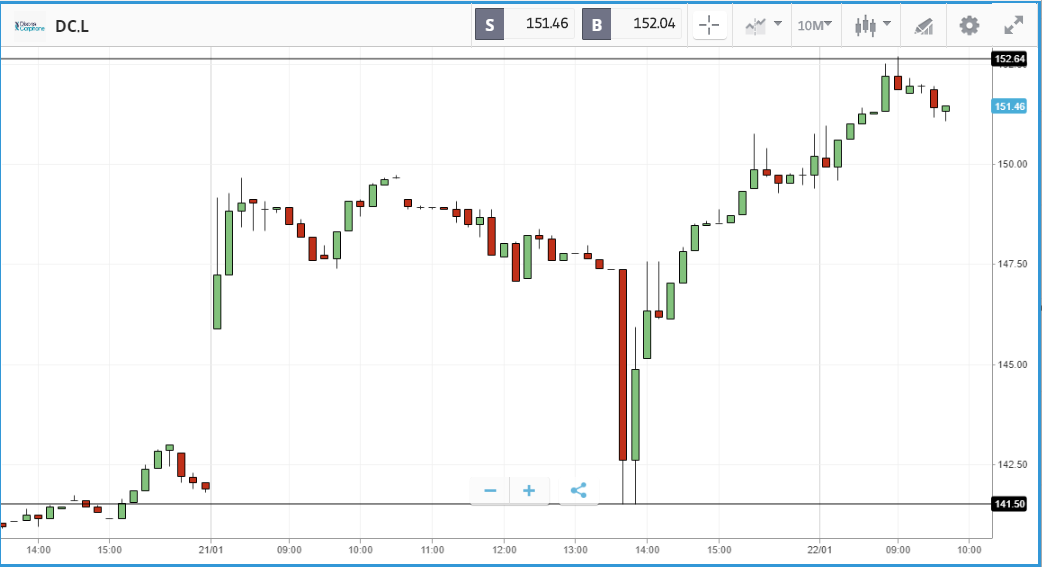
Task: Click the 145.00 axis label
Action: point(1012,364)
